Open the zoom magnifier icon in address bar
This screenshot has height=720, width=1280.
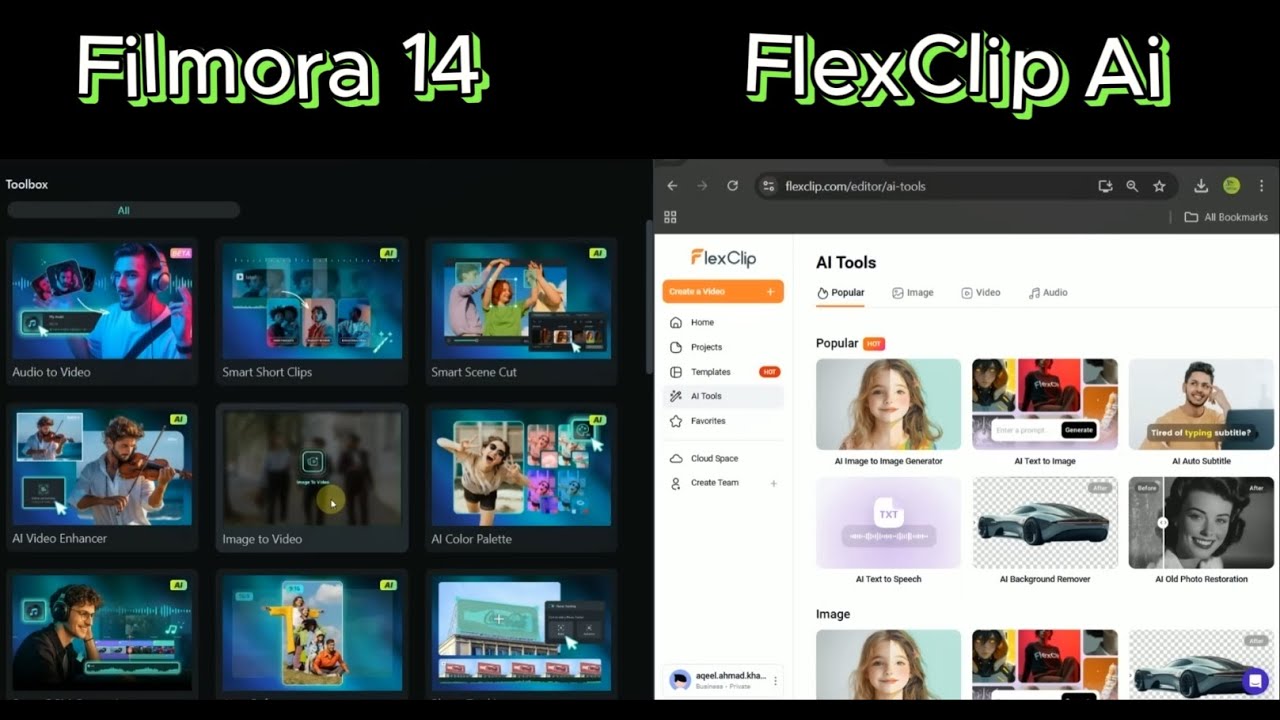[x=1132, y=186]
